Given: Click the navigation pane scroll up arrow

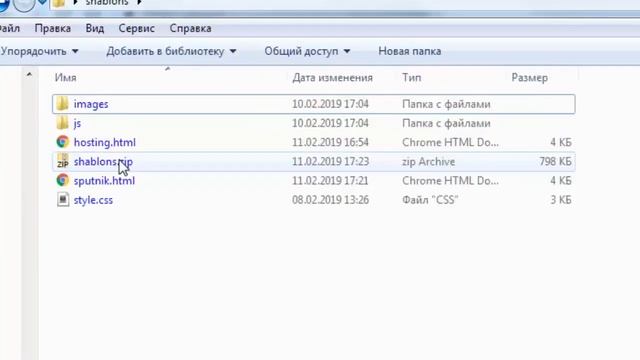Looking at the screenshot, I should [29, 75].
